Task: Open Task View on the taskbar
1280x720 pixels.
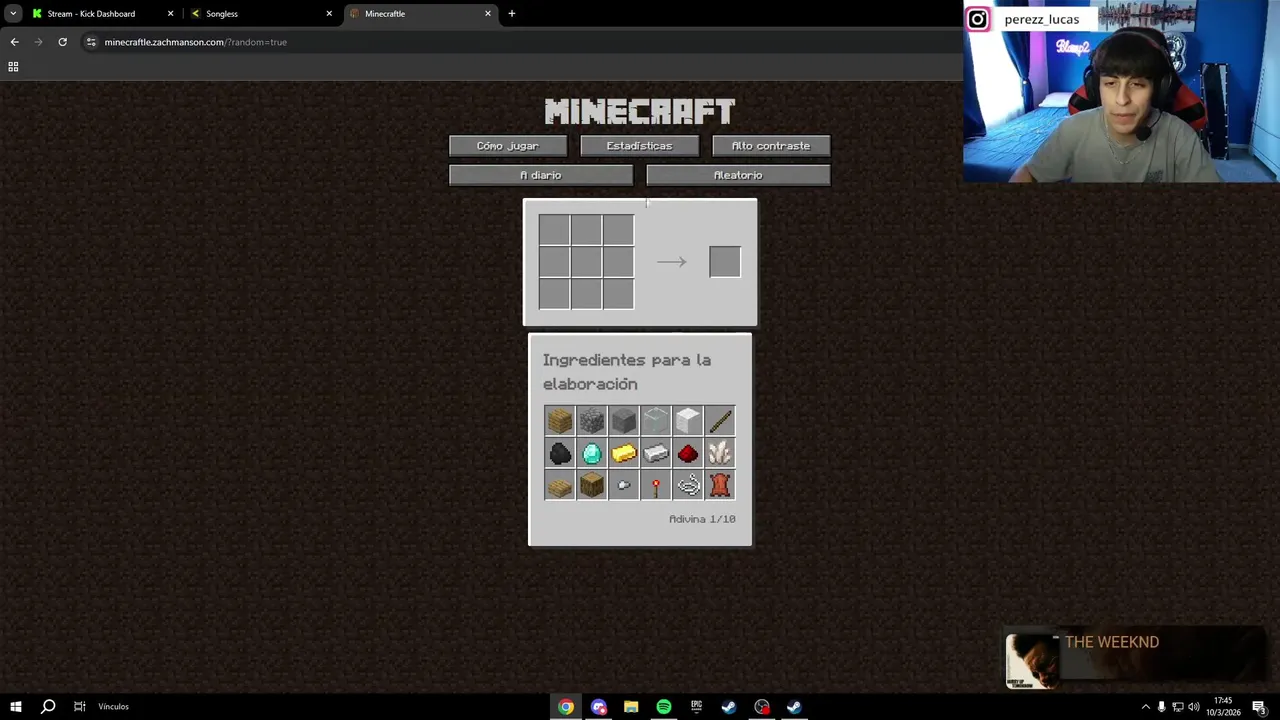Action: click(79, 706)
